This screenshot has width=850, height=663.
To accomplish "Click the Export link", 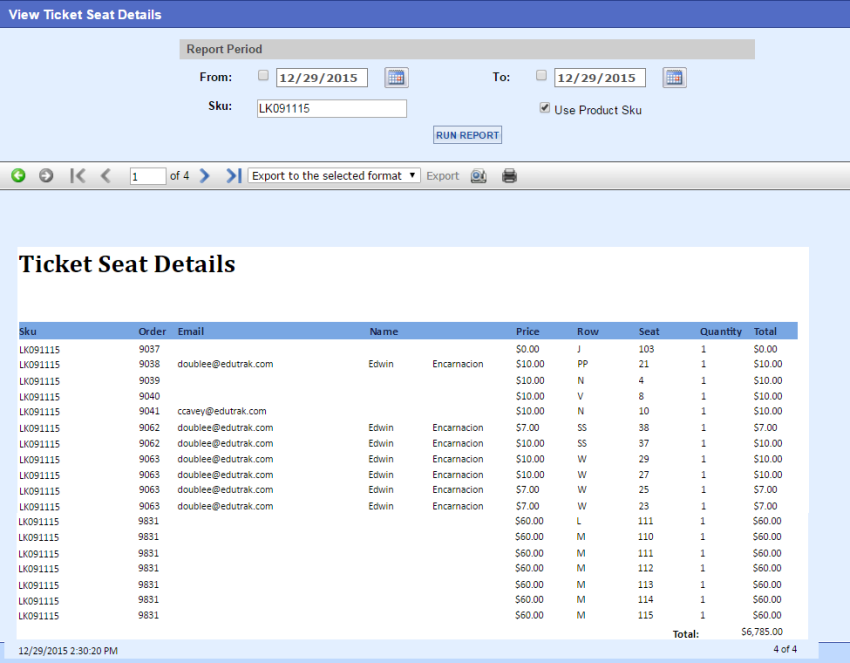I will pyautogui.click(x=442, y=176).
